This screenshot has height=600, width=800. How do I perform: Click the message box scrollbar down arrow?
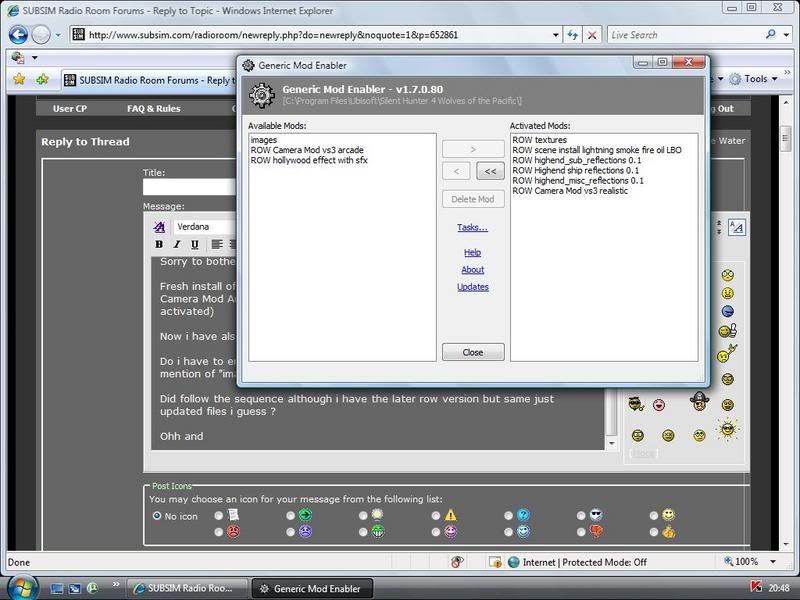pyautogui.click(x=612, y=443)
